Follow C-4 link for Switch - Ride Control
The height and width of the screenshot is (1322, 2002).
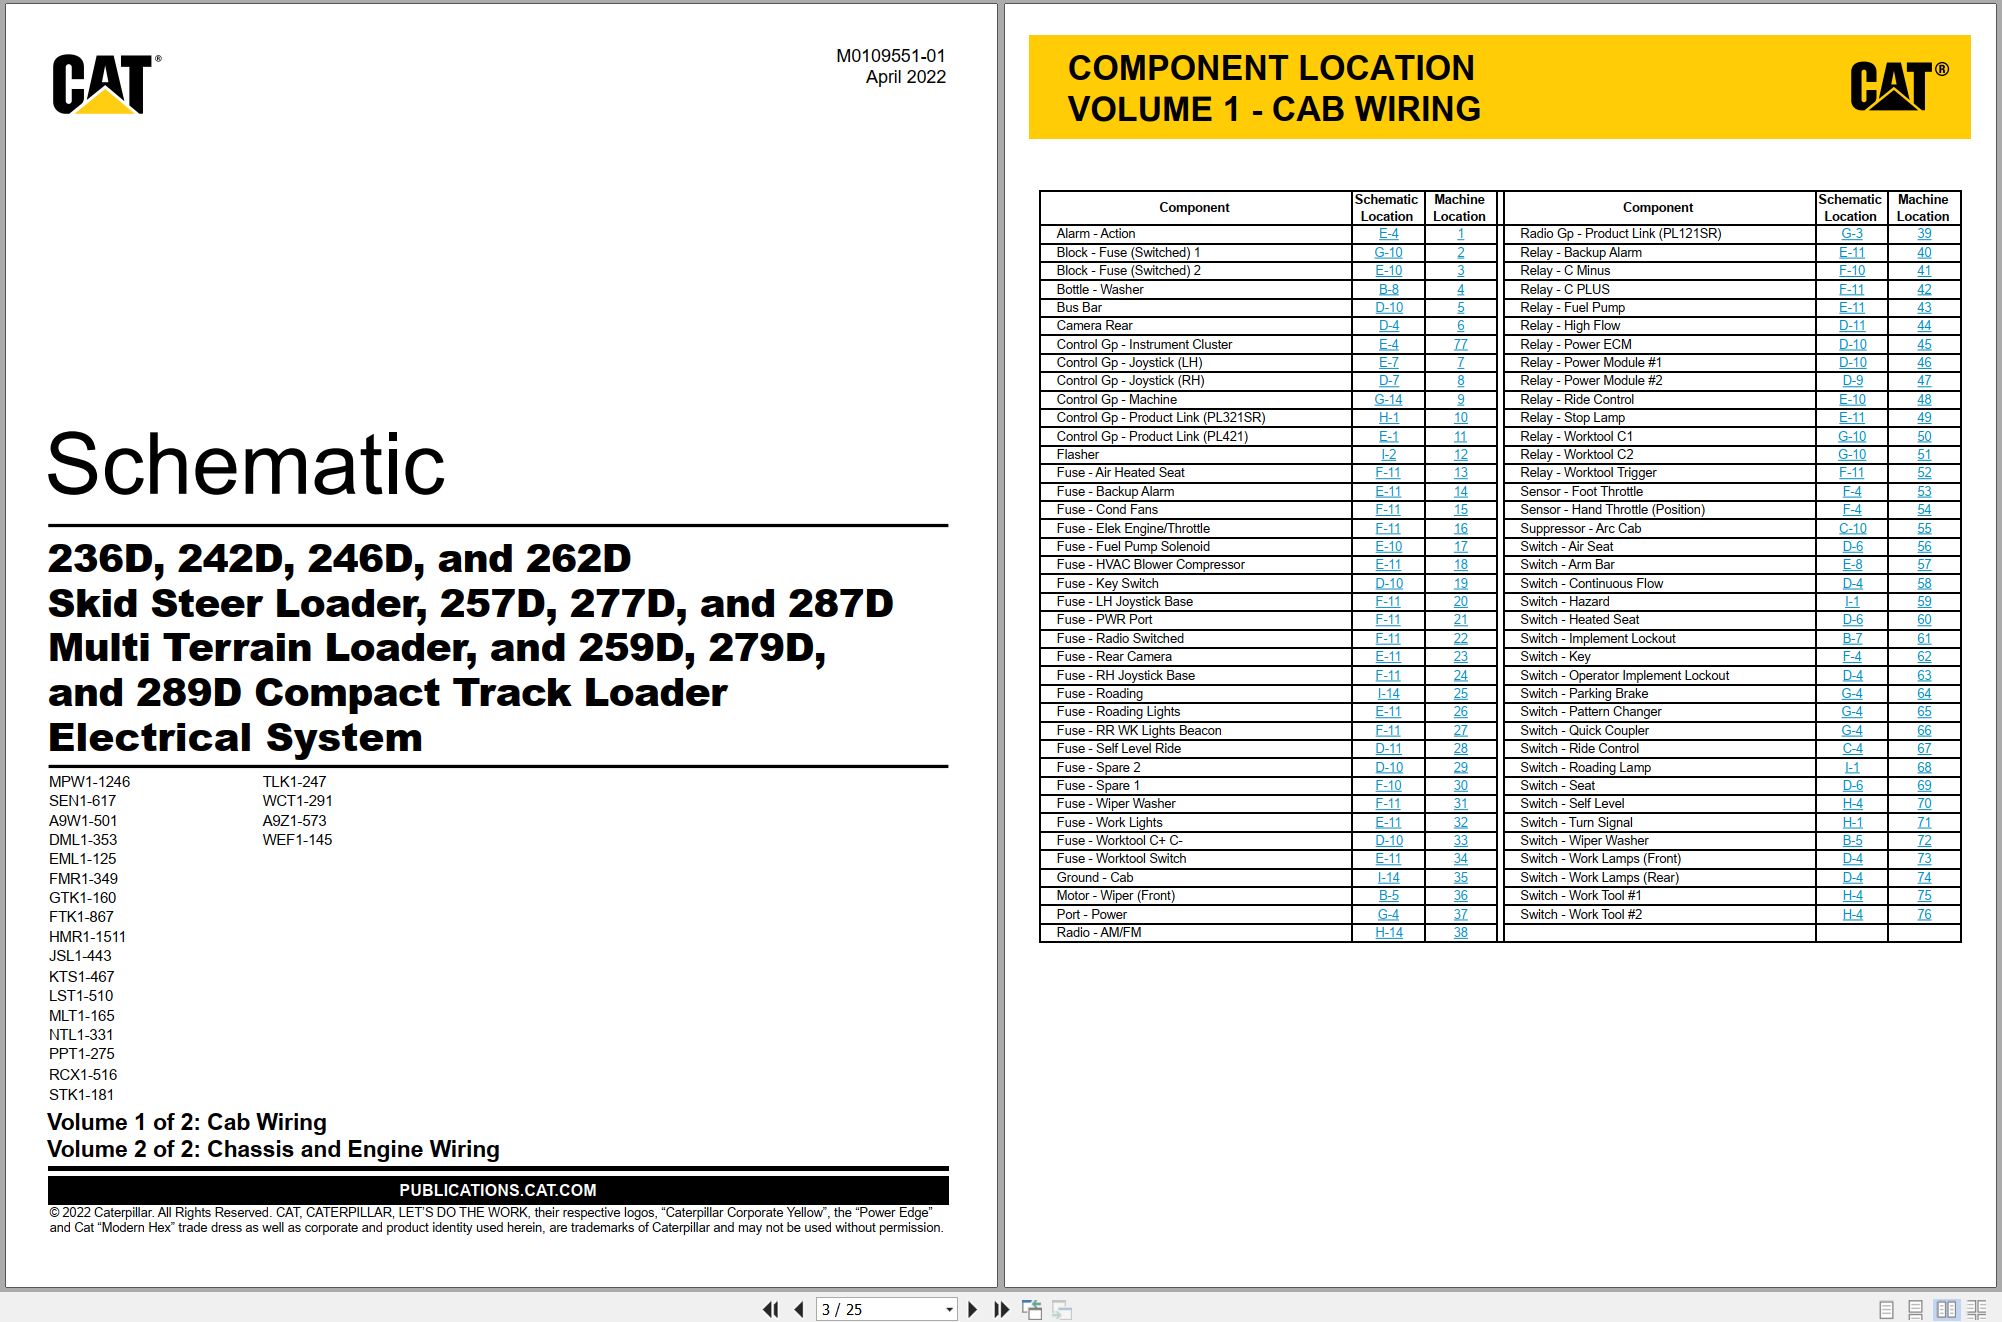click(1852, 748)
